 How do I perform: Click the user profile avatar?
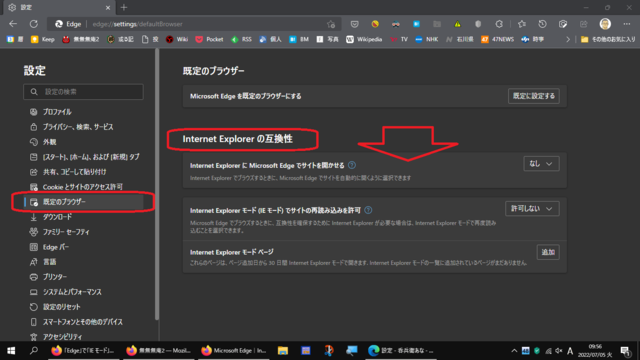[x=605, y=24]
